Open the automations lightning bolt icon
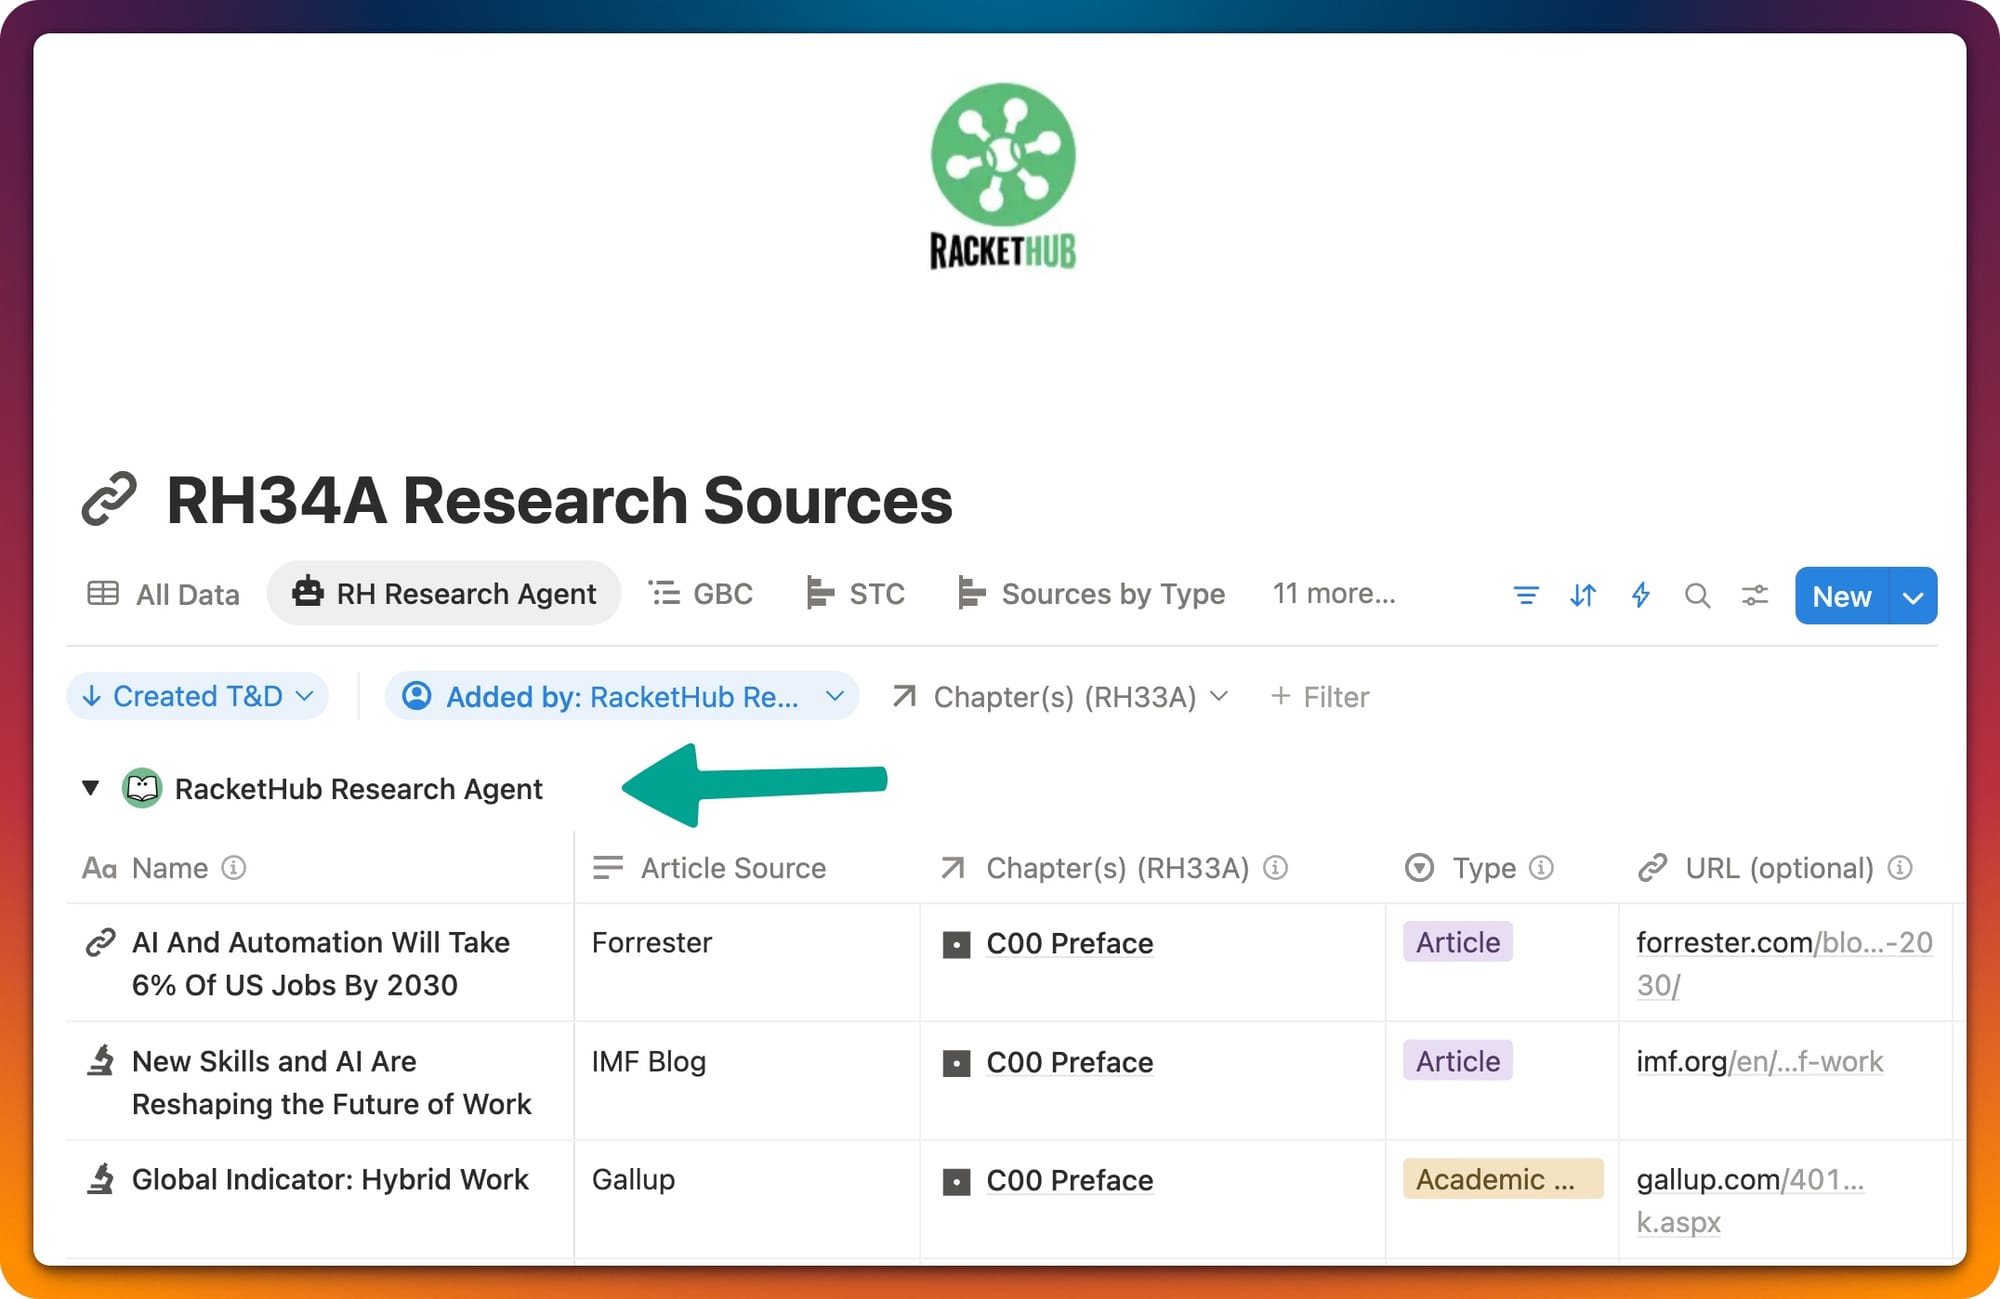The width and height of the screenshot is (2000, 1299). [1640, 596]
